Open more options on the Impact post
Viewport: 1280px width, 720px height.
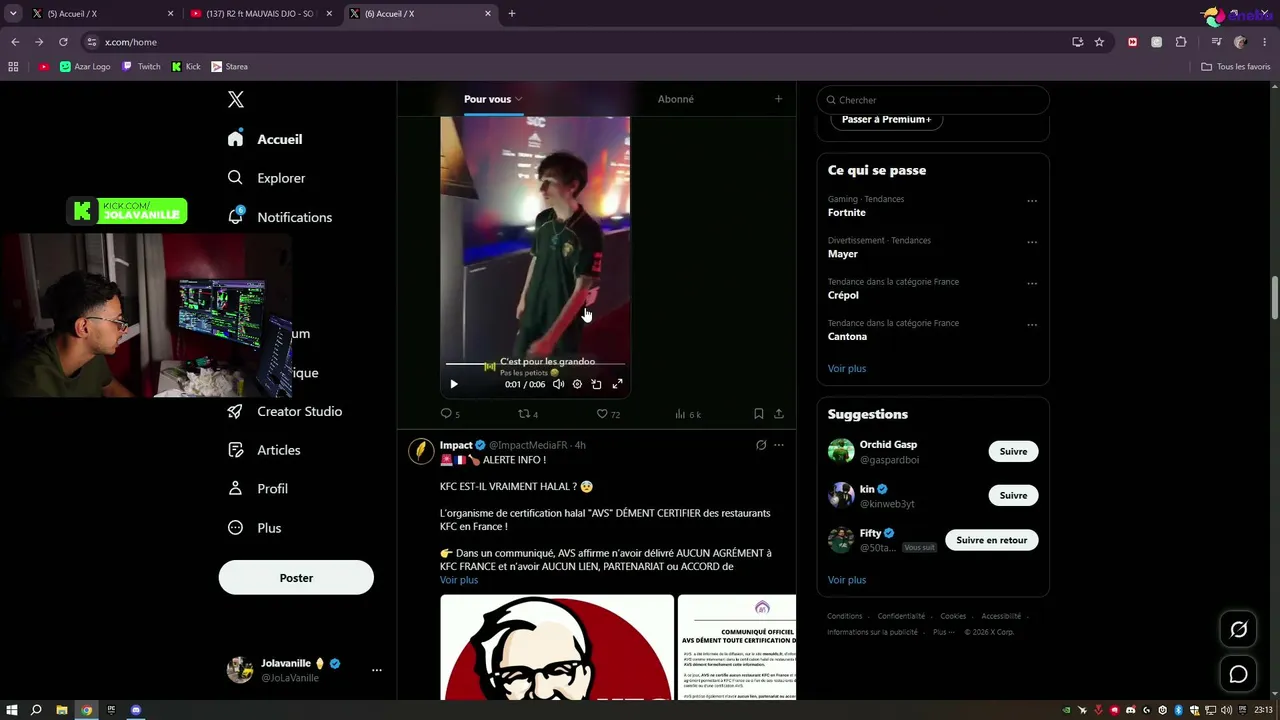coord(779,445)
